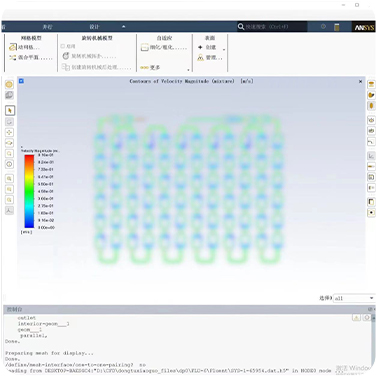
Task: Open the 混合平面 mixing planes option
Action: (31, 58)
